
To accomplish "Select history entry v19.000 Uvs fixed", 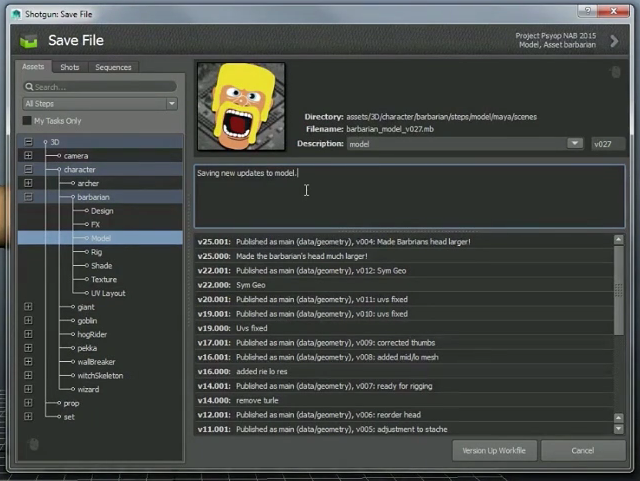I will 404,328.
